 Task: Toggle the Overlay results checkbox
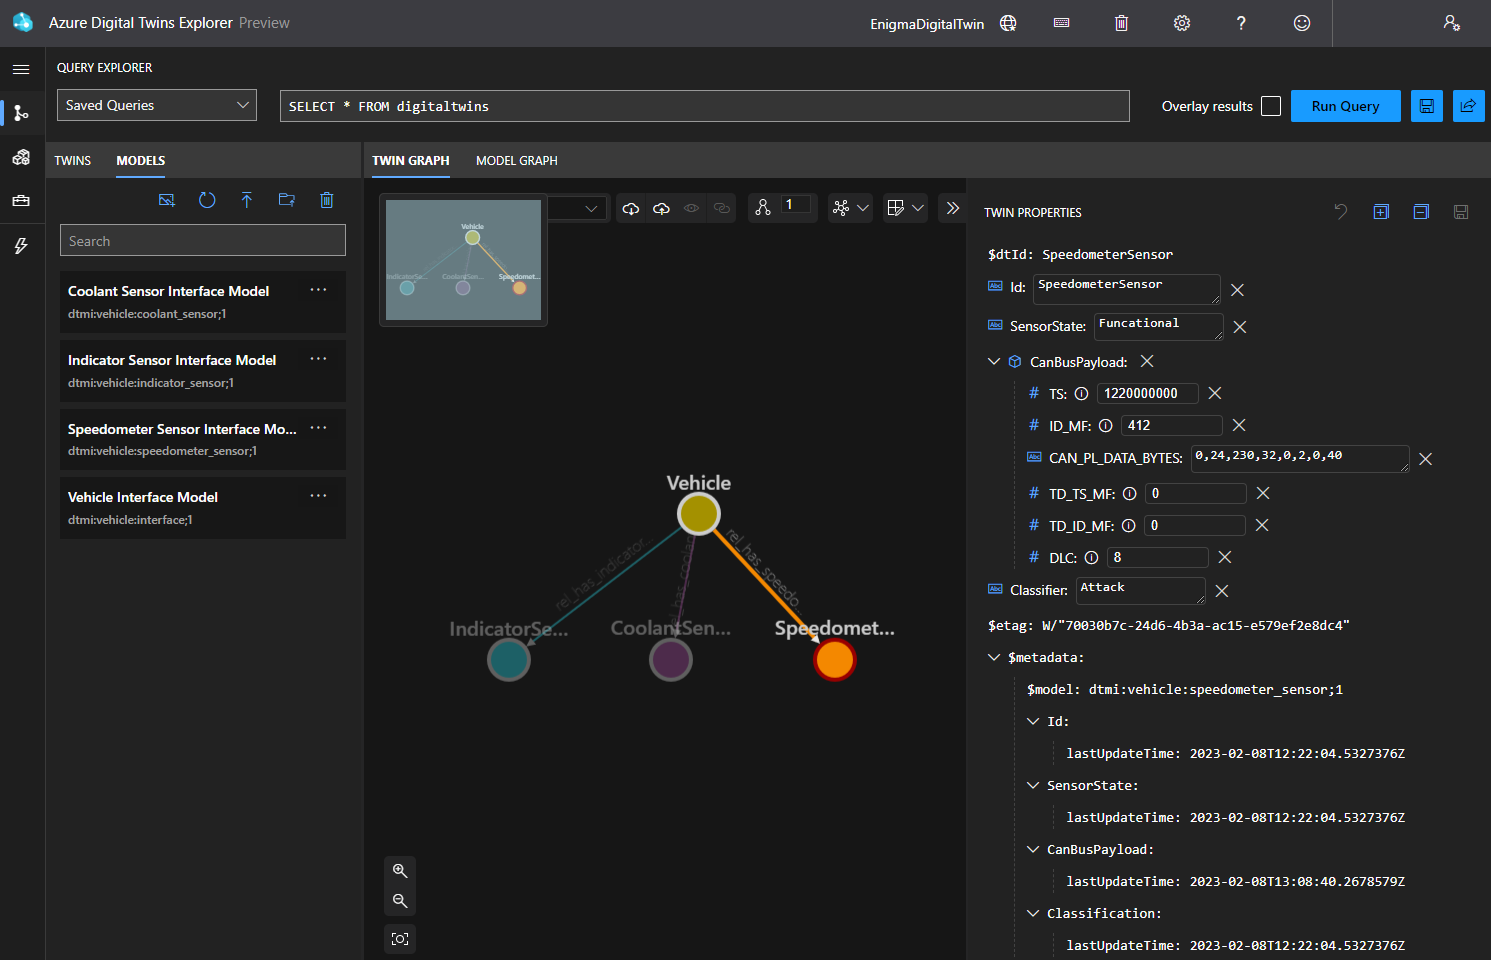(1271, 106)
